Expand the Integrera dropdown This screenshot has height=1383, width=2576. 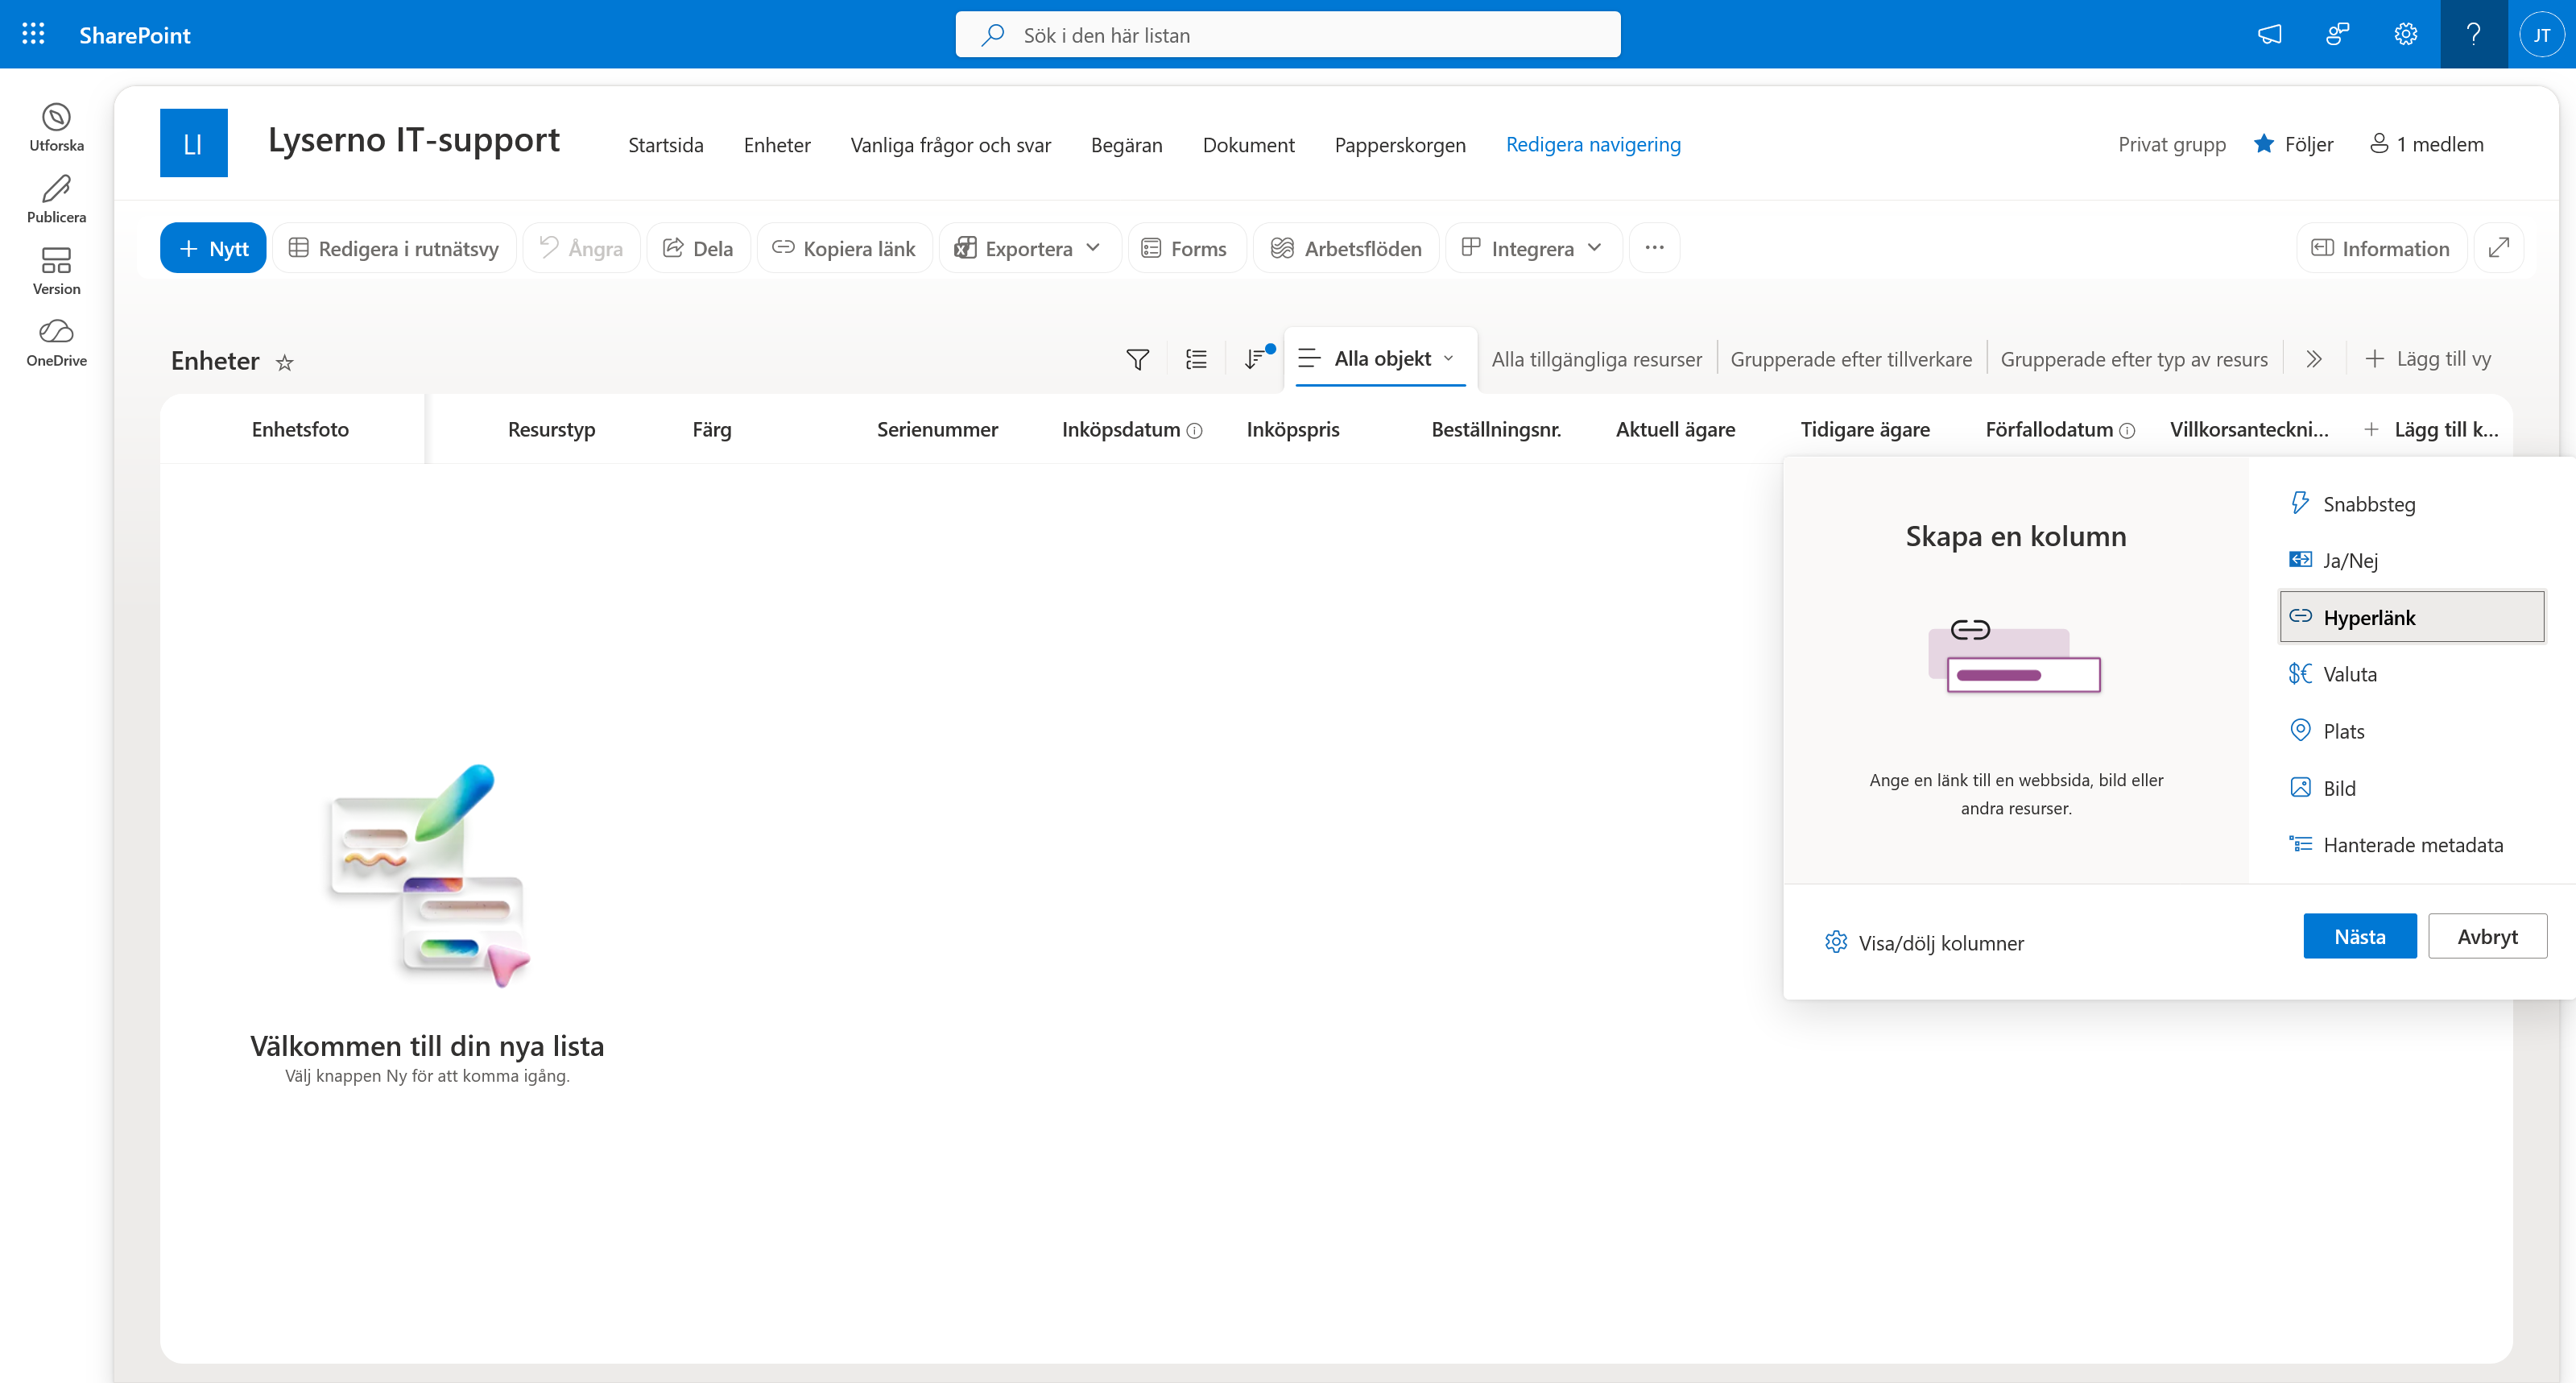(1595, 248)
